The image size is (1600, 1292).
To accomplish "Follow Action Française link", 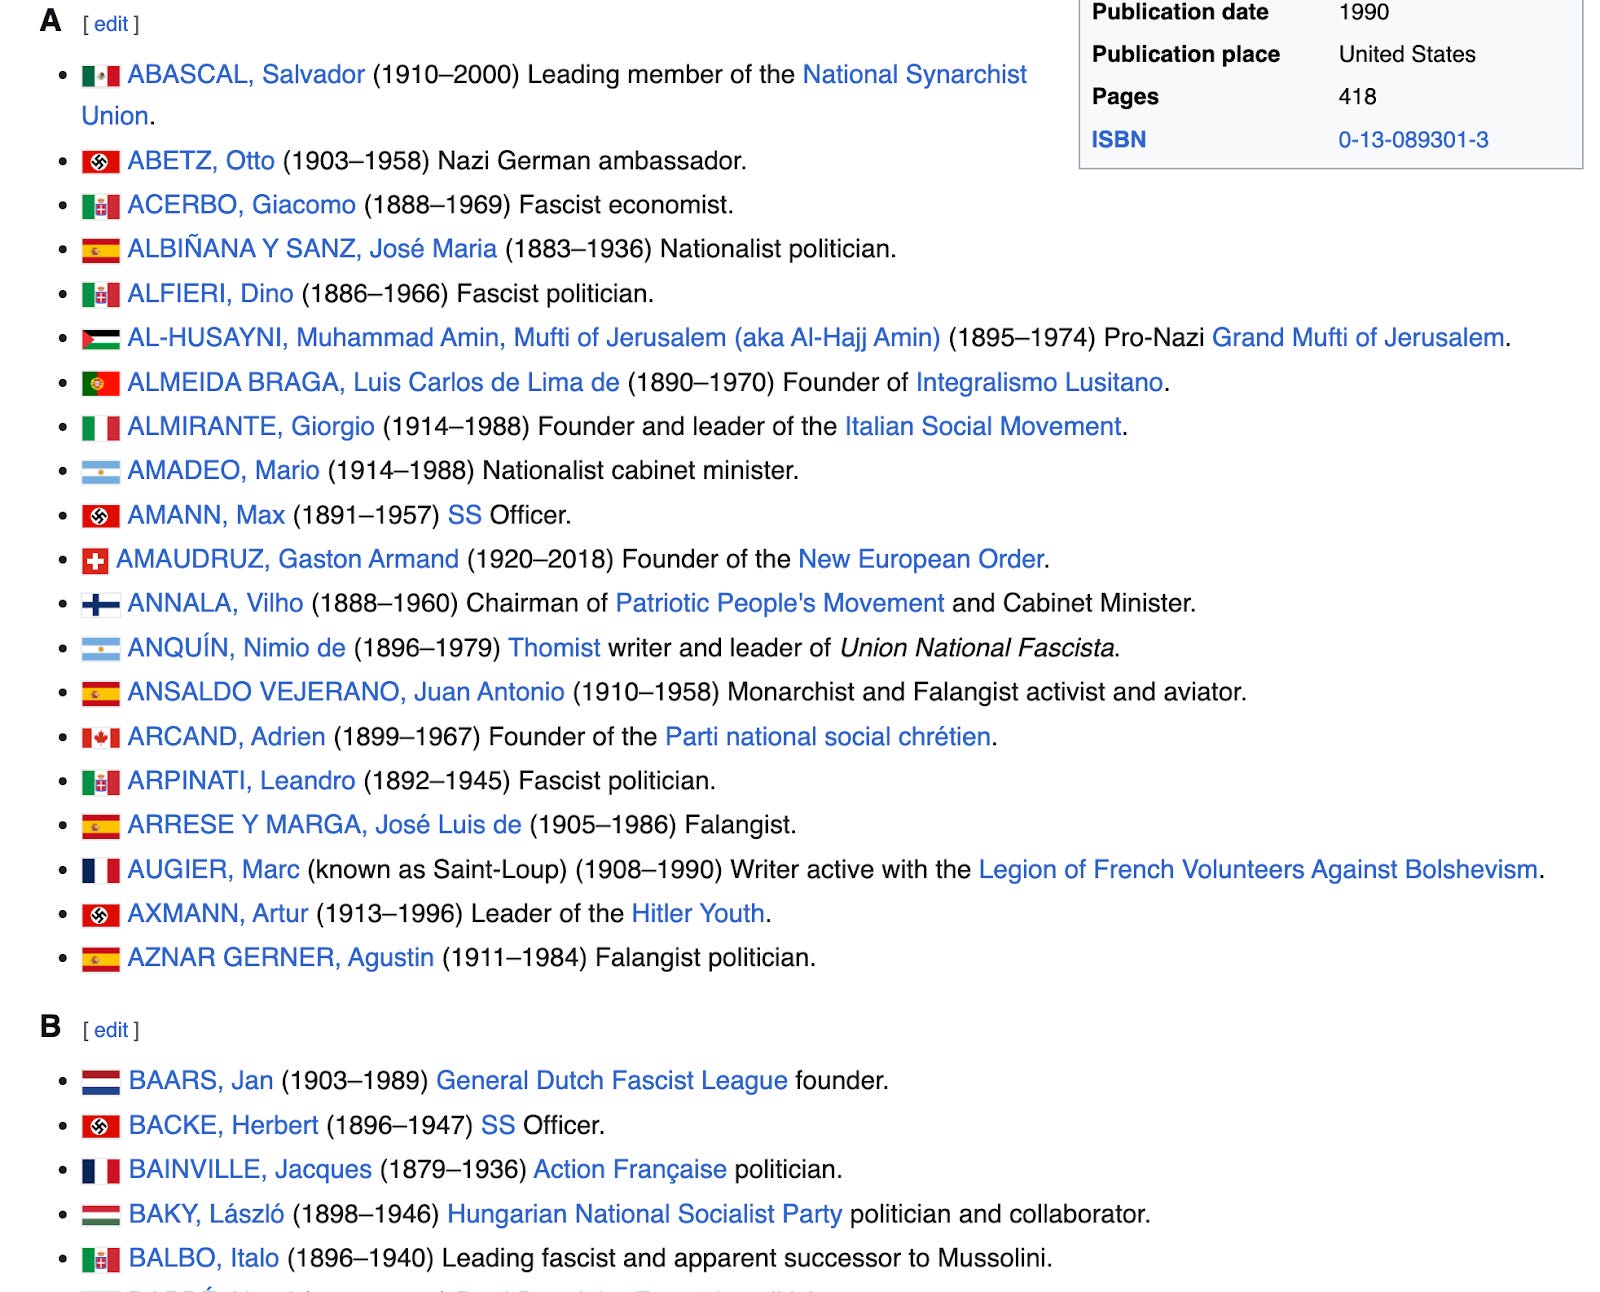I will pos(630,1169).
